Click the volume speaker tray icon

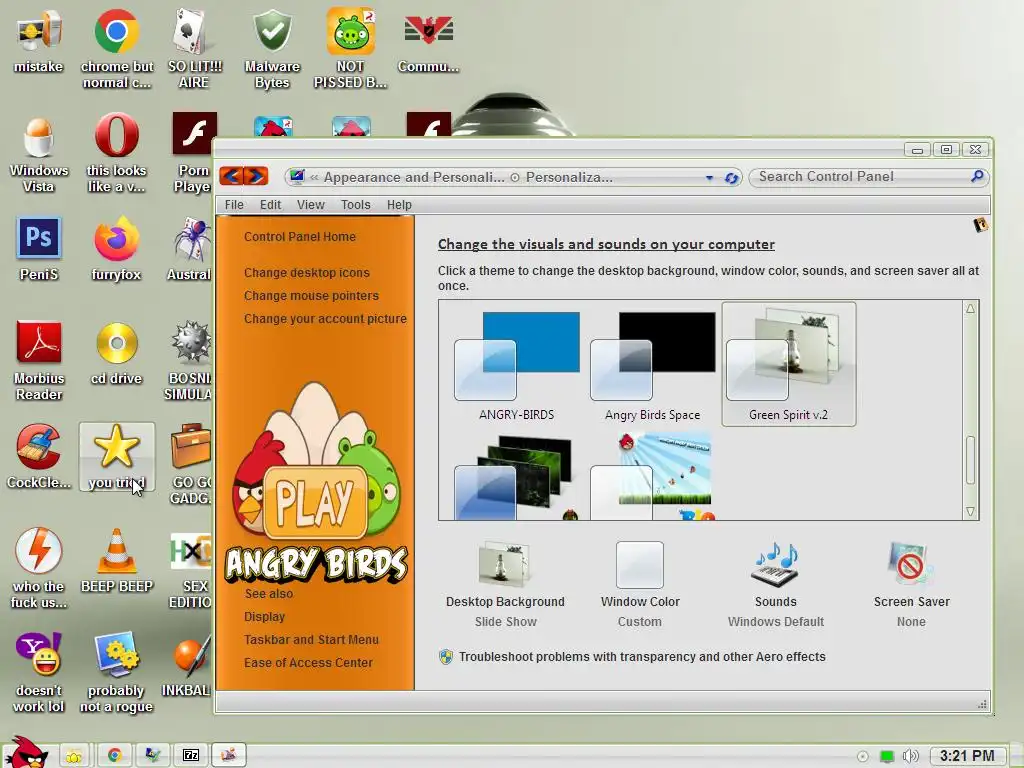click(x=910, y=756)
